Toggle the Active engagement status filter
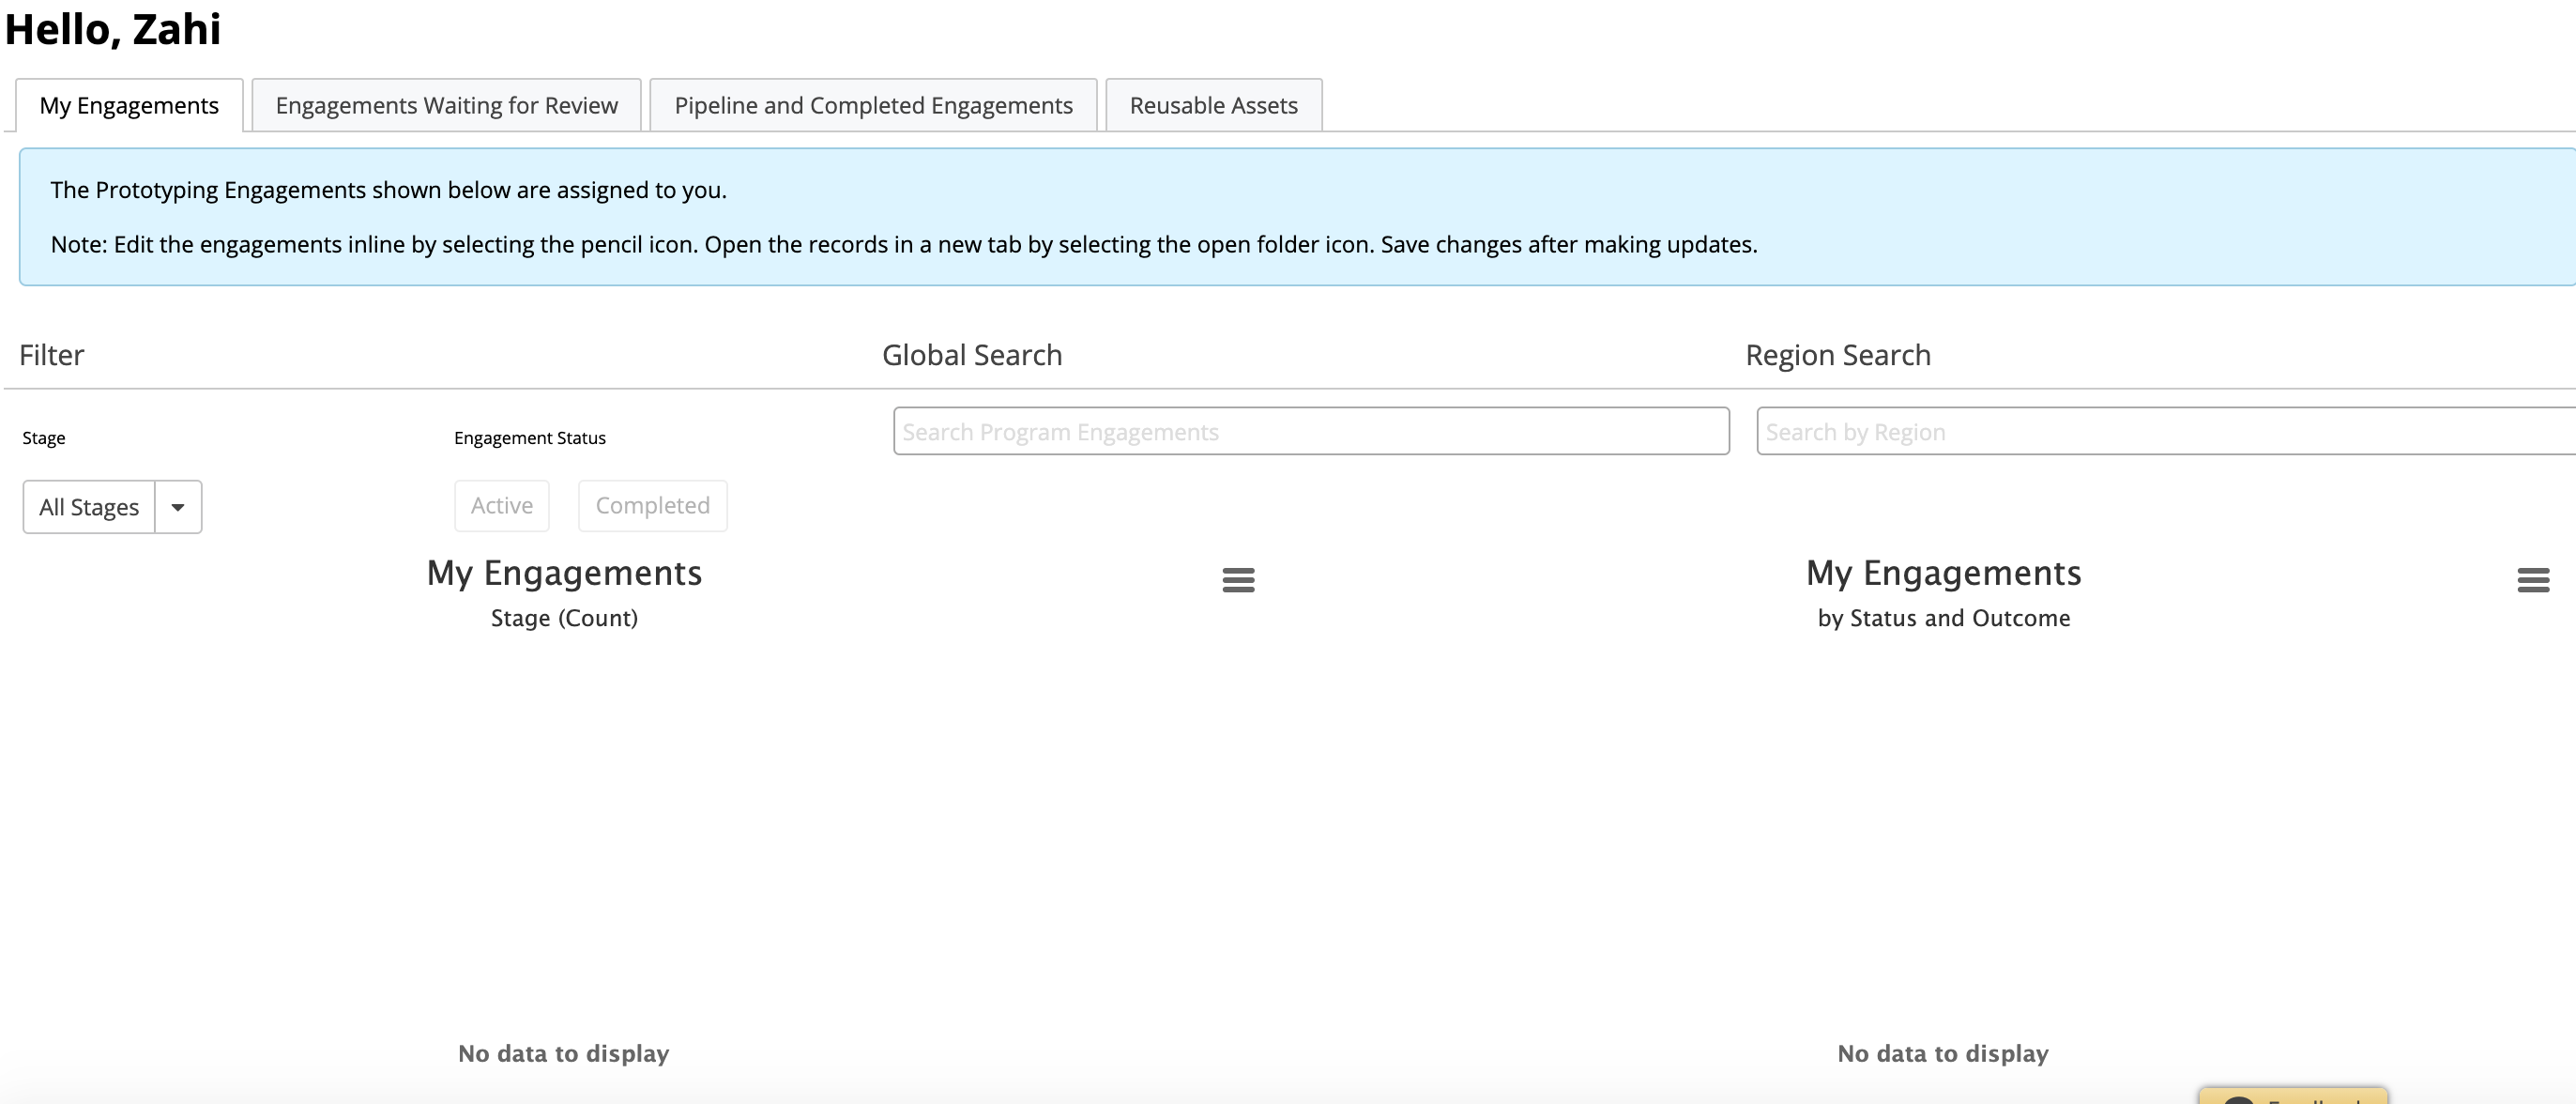Screen dimensions: 2576x1104 click(x=502, y=506)
